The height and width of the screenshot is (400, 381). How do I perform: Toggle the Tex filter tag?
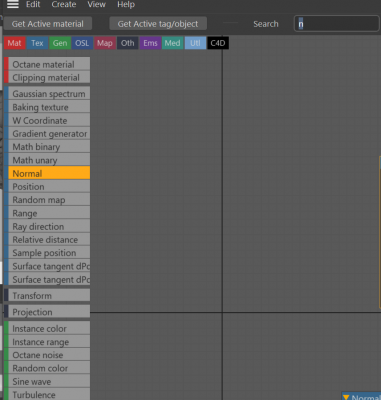coord(37,43)
